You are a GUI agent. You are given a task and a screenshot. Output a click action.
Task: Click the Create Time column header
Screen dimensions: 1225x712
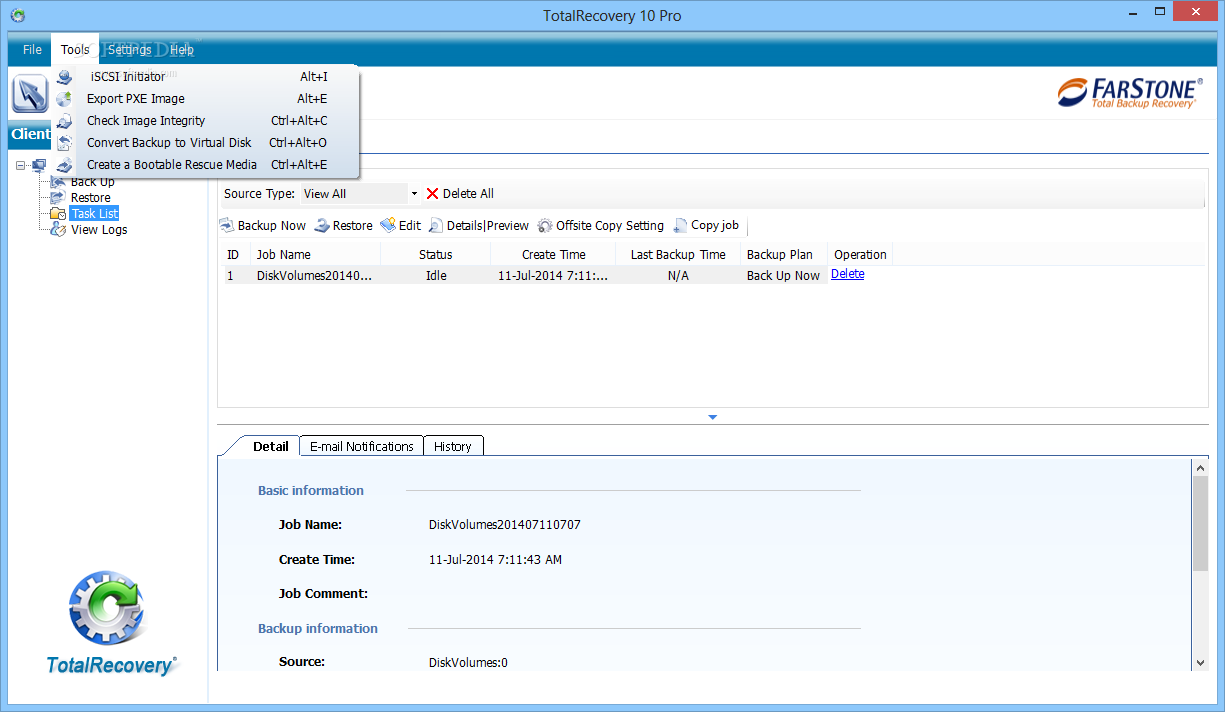(x=554, y=255)
